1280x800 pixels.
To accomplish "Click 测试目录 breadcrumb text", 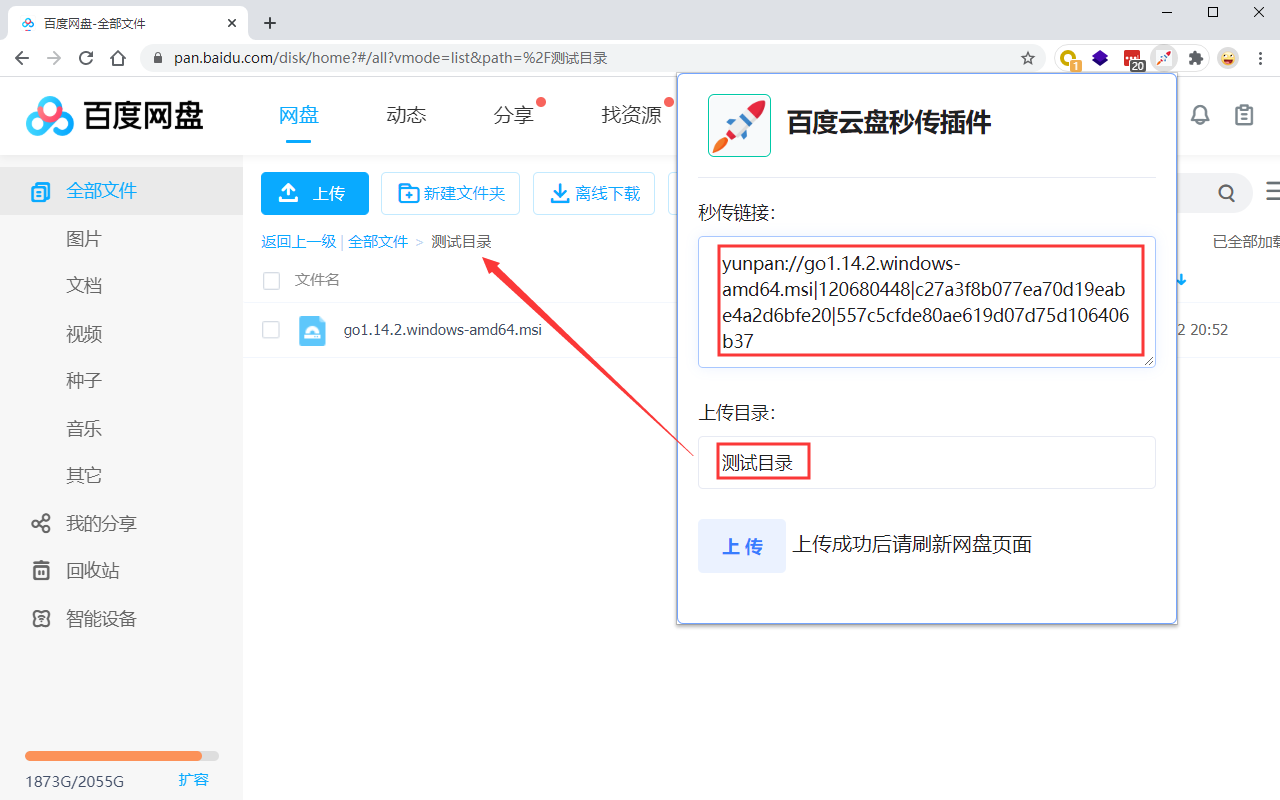I will pos(462,242).
